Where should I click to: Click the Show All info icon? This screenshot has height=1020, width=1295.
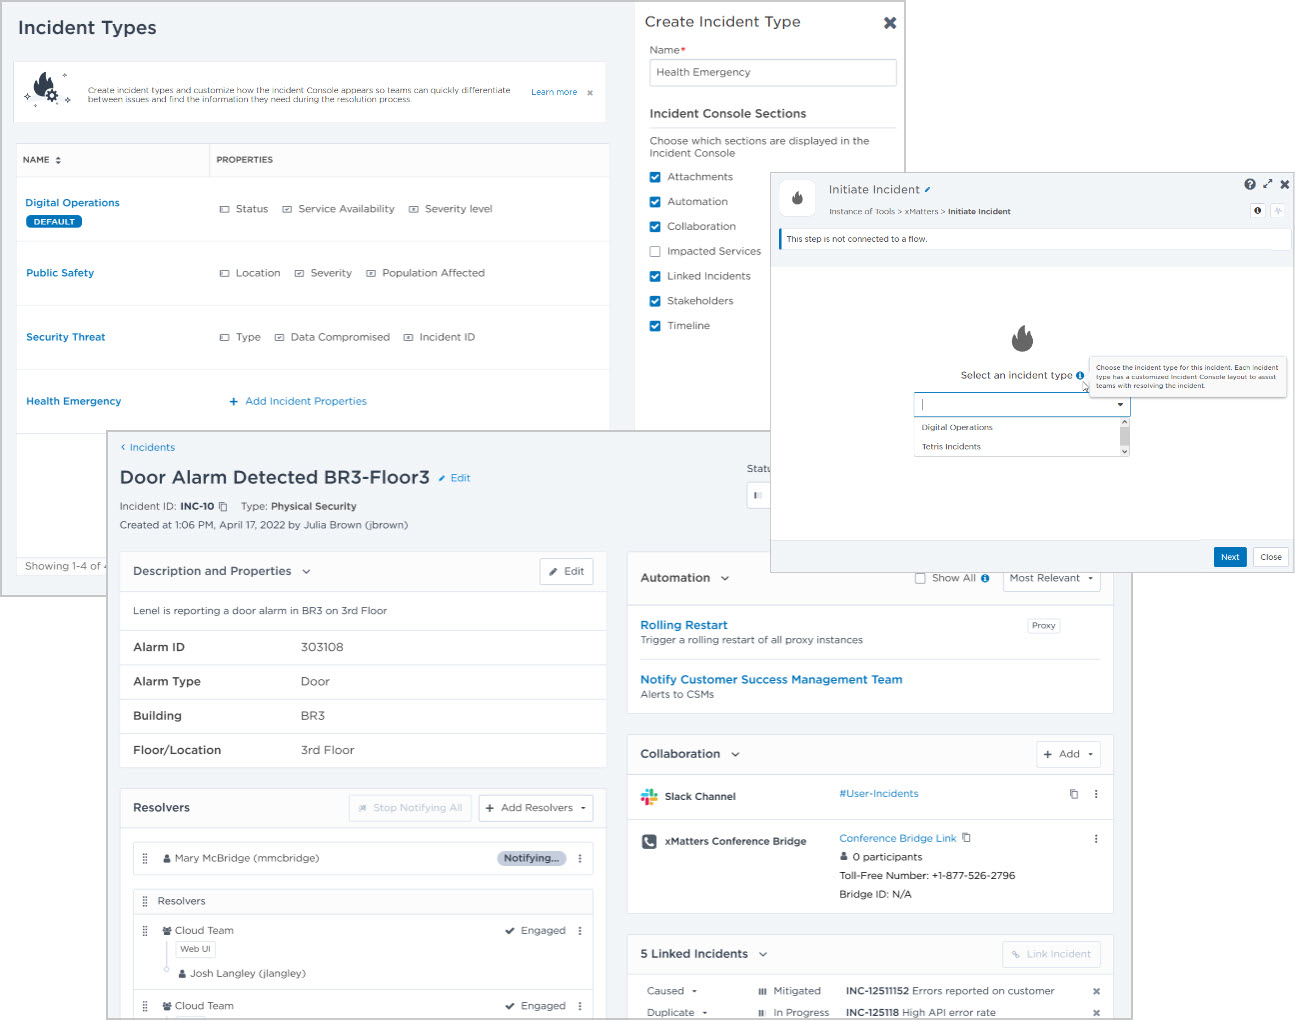pyautogui.click(x=985, y=578)
